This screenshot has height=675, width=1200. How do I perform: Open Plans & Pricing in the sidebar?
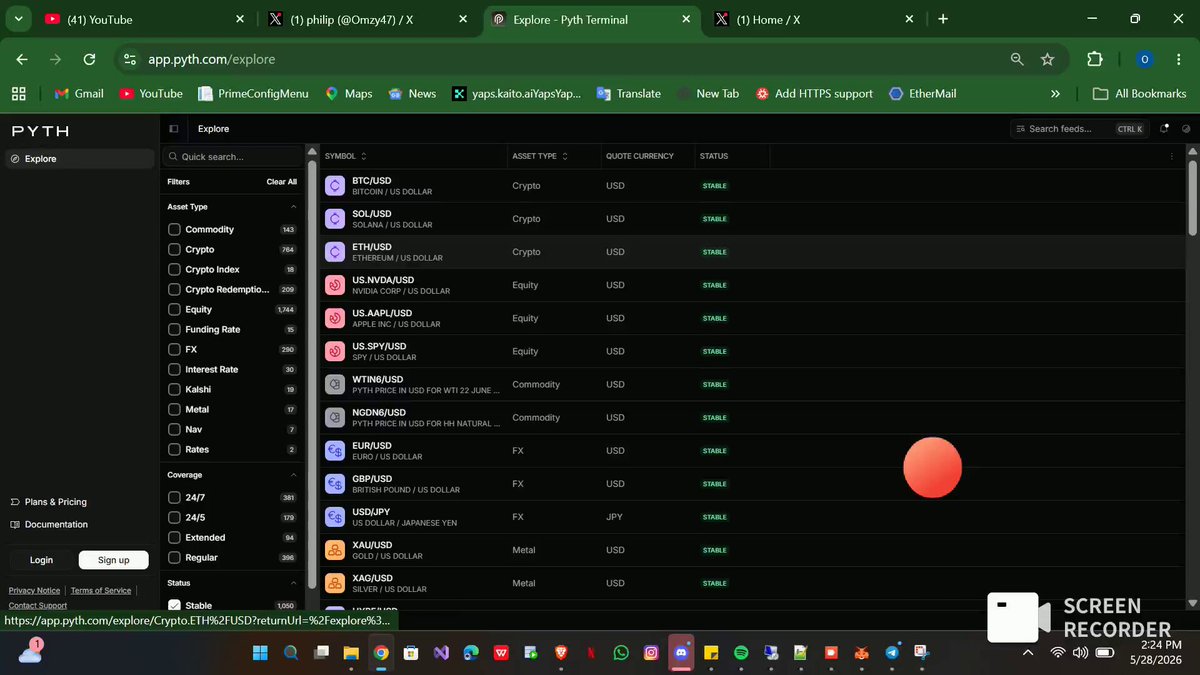(49, 502)
